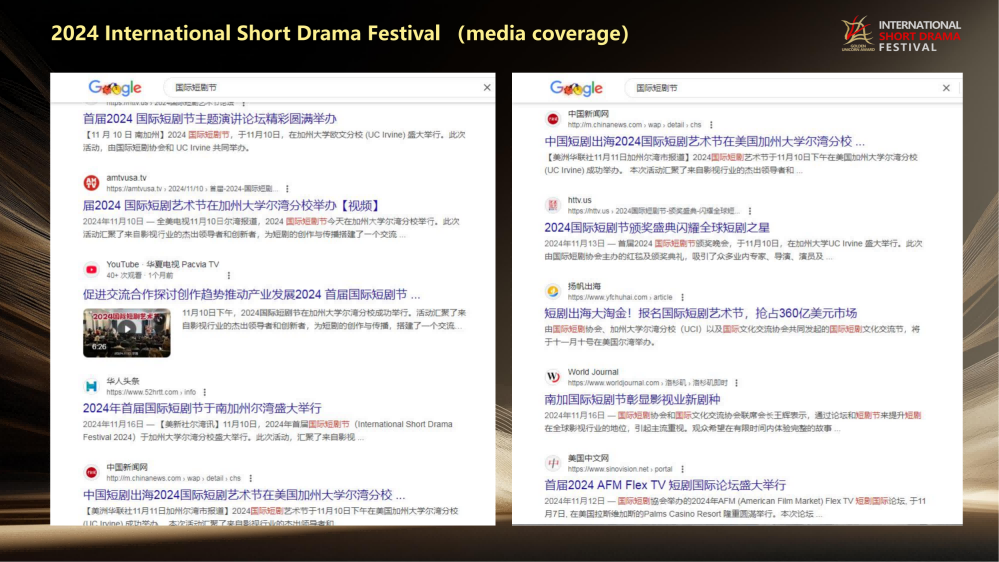The image size is (999, 562).
Task: Click the YouTube favicon of the Pacvia TV result
Action: pyautogui.click(x=91, y=269)
